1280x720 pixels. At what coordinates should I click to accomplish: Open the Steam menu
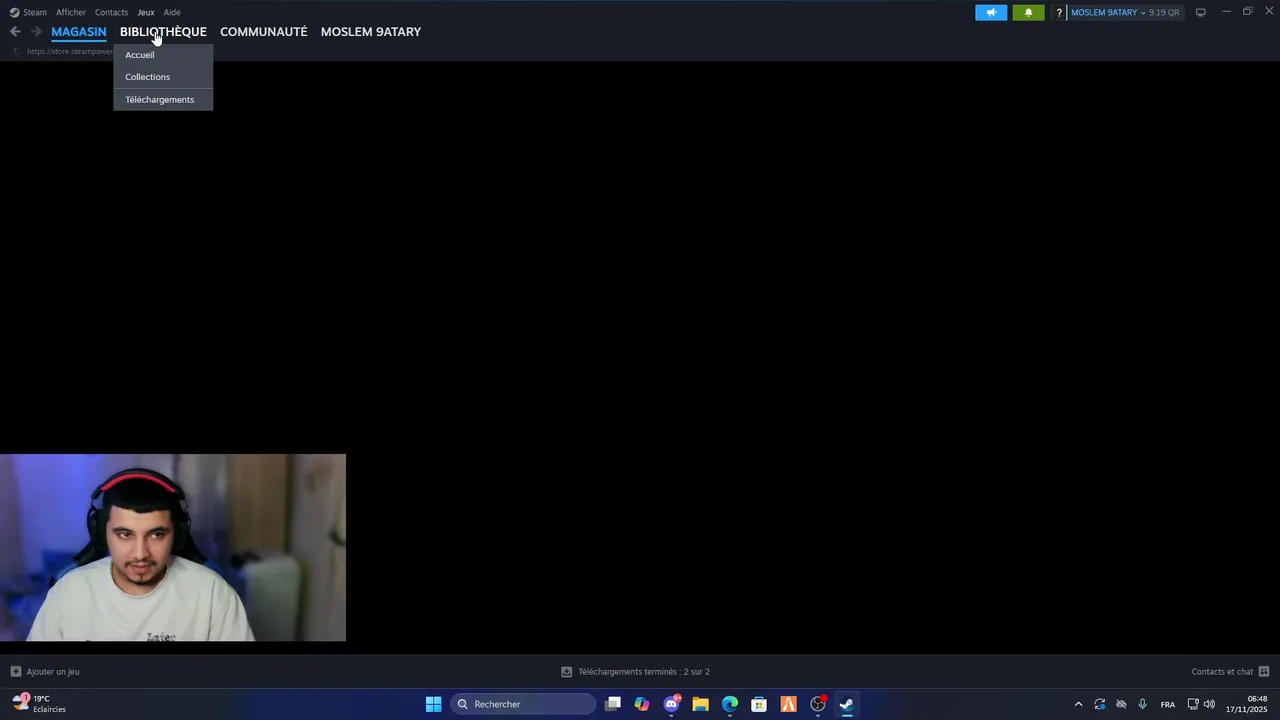pos(28,12)
